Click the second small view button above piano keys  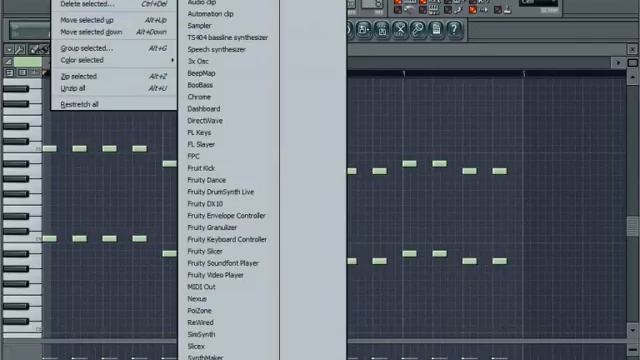tap(22, 73)
